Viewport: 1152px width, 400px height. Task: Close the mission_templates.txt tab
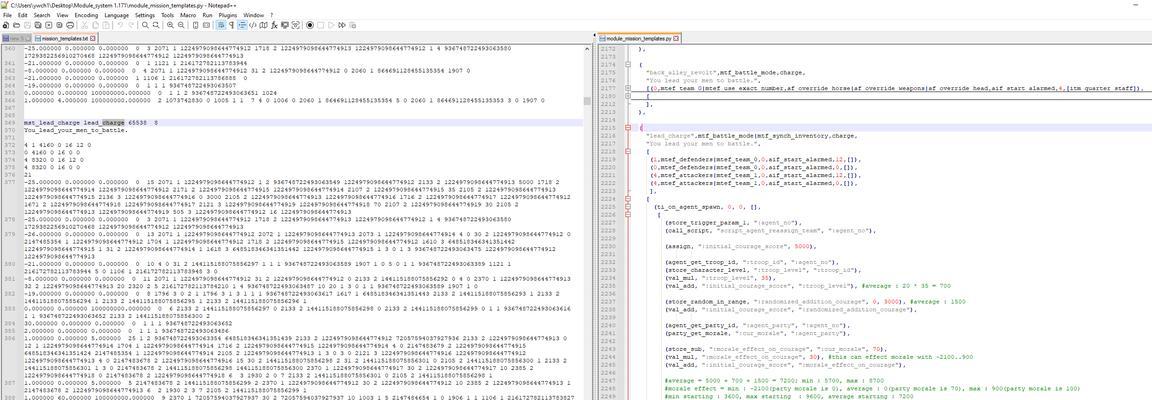tap(93, 38)
